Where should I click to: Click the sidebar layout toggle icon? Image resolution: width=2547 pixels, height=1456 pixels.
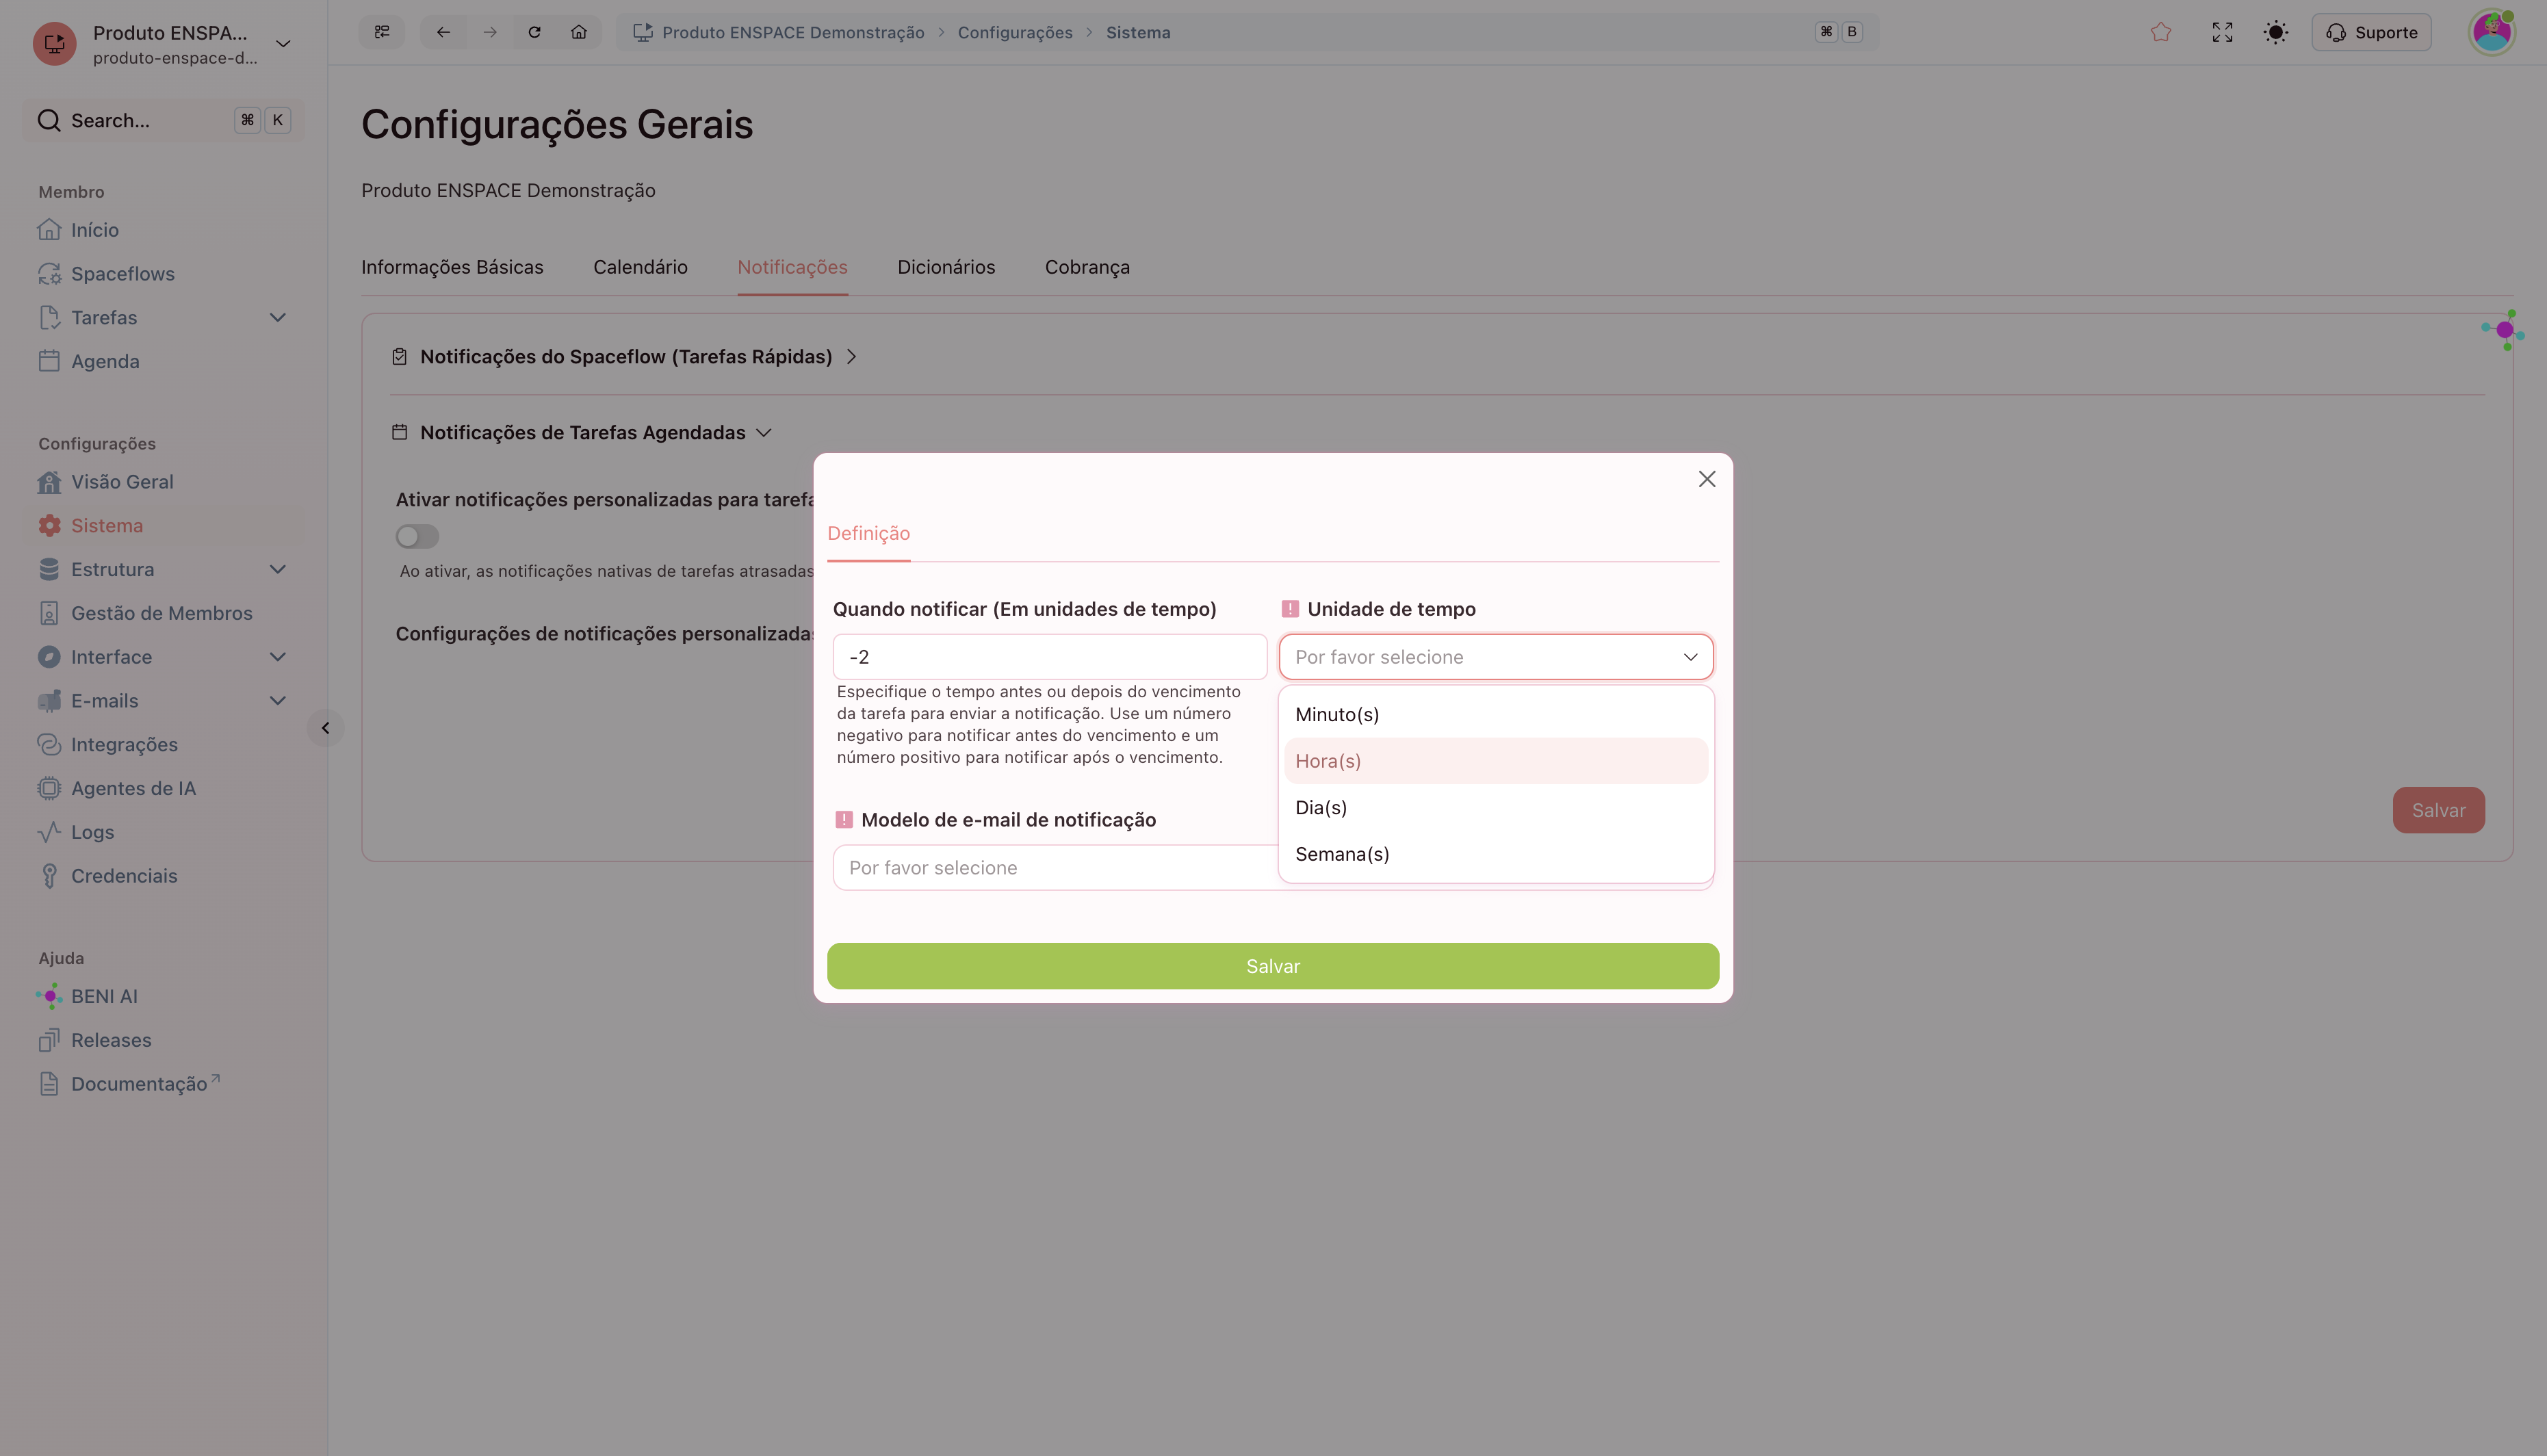381,32
